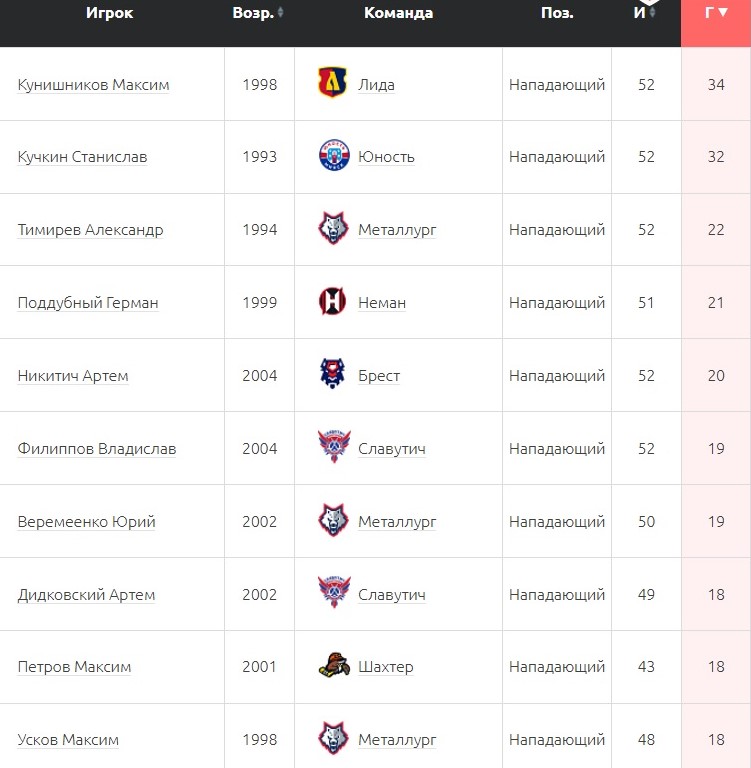This screenshot has height=768, width=751.
Task: Click Металлург logo in Усков Максим row
Action: point(333,740)
